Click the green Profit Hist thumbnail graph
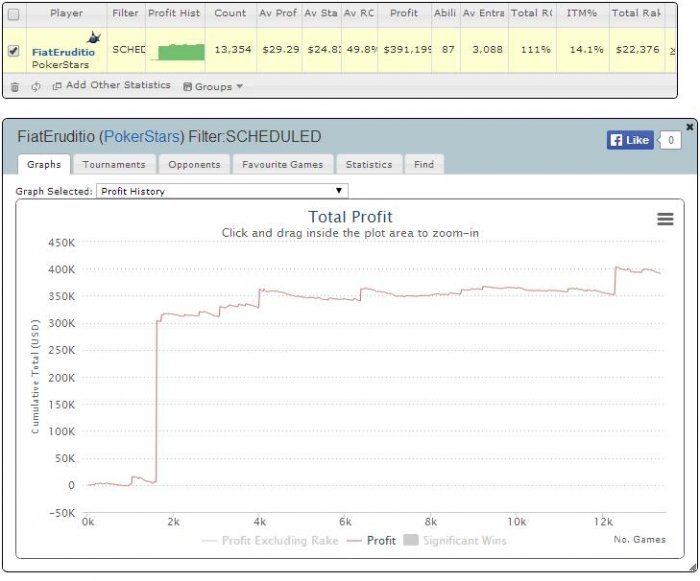Viewport: 700px width, 581px height. coord(177,52)
